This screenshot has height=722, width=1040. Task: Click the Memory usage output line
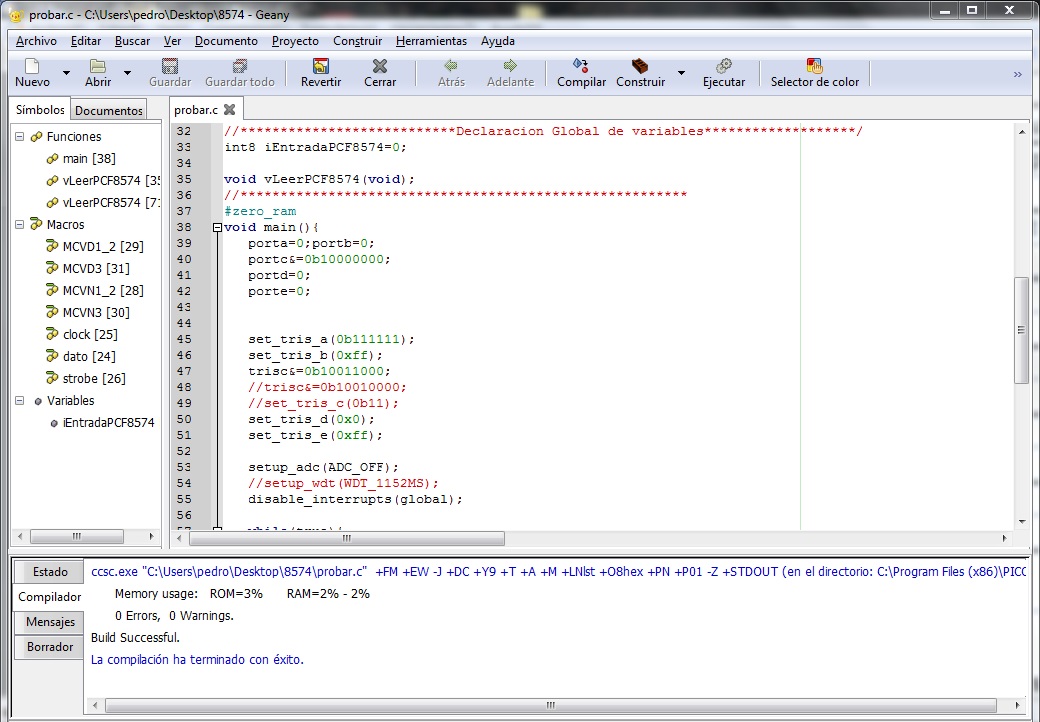click(x=242, y=594)
